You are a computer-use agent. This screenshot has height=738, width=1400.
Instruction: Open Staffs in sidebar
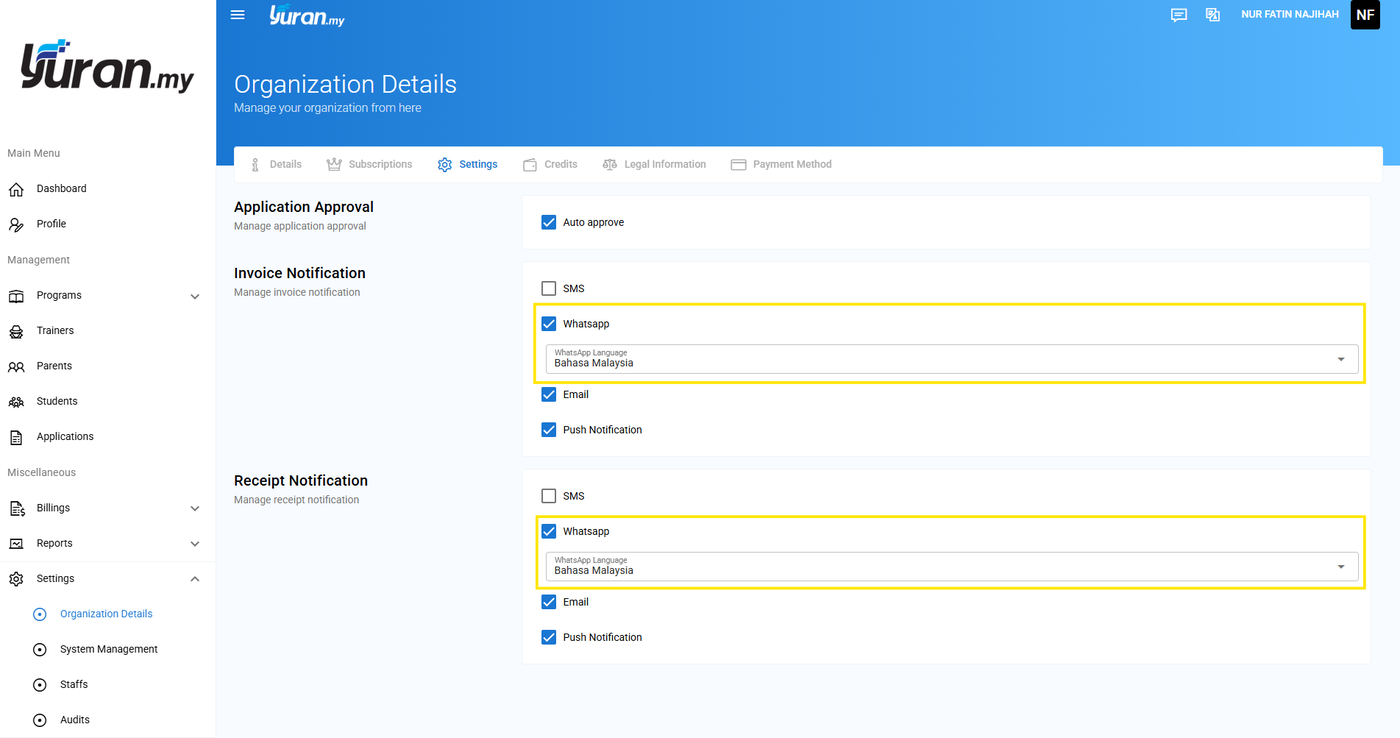pyautogui.click(x=74, y=684)
